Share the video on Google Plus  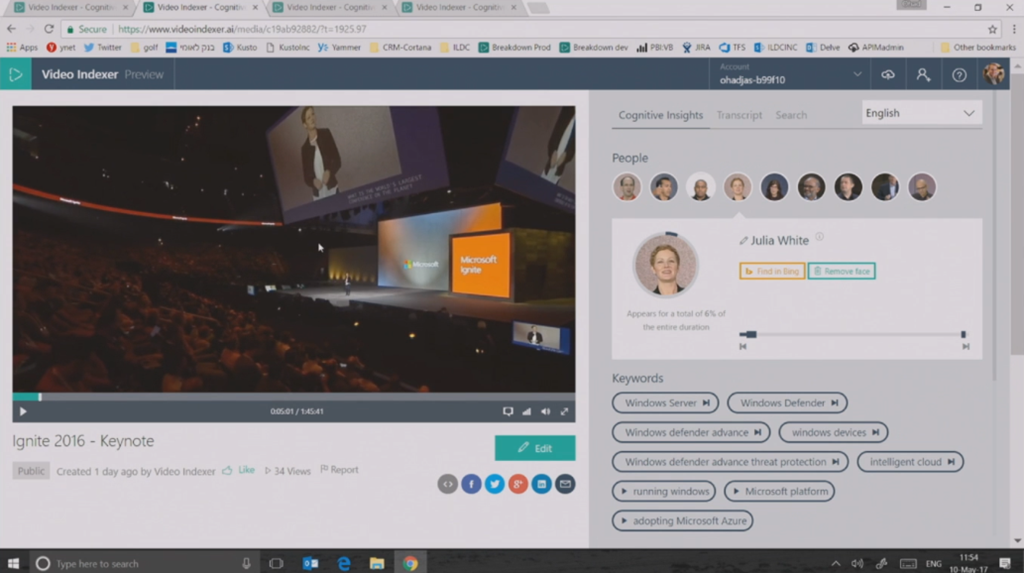point(518,484)
